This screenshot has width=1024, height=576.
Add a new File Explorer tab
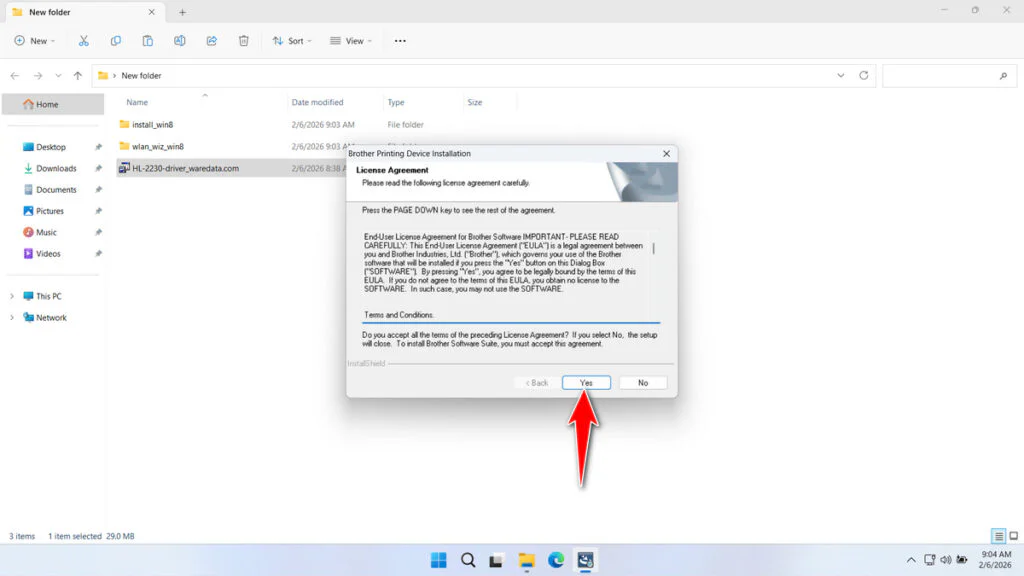[182, 12]
